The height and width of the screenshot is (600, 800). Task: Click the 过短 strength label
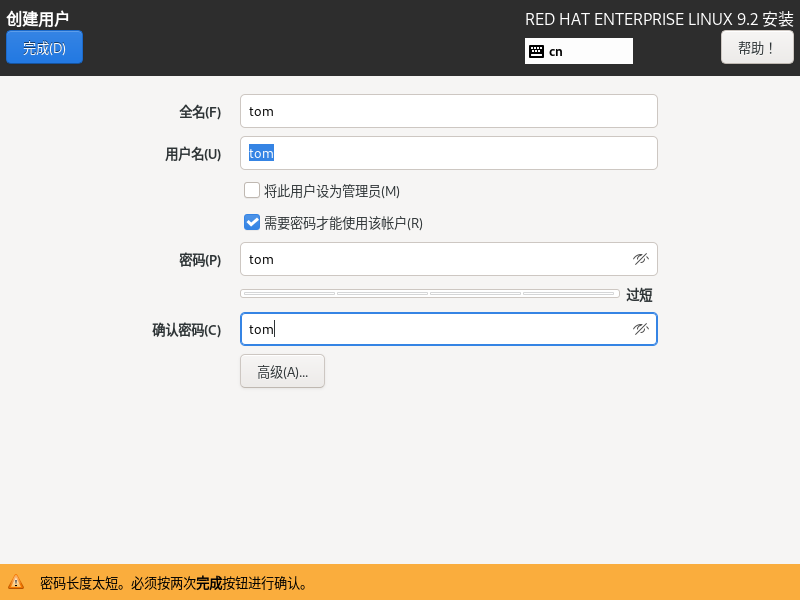click(639, 295)
